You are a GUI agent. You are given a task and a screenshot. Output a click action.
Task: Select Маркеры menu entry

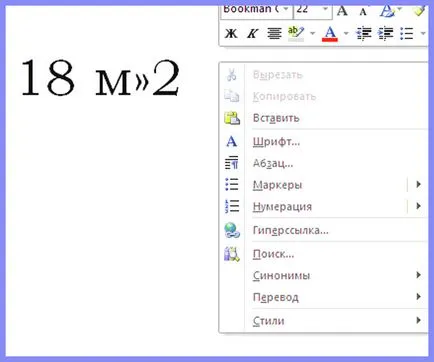[277, 185]
